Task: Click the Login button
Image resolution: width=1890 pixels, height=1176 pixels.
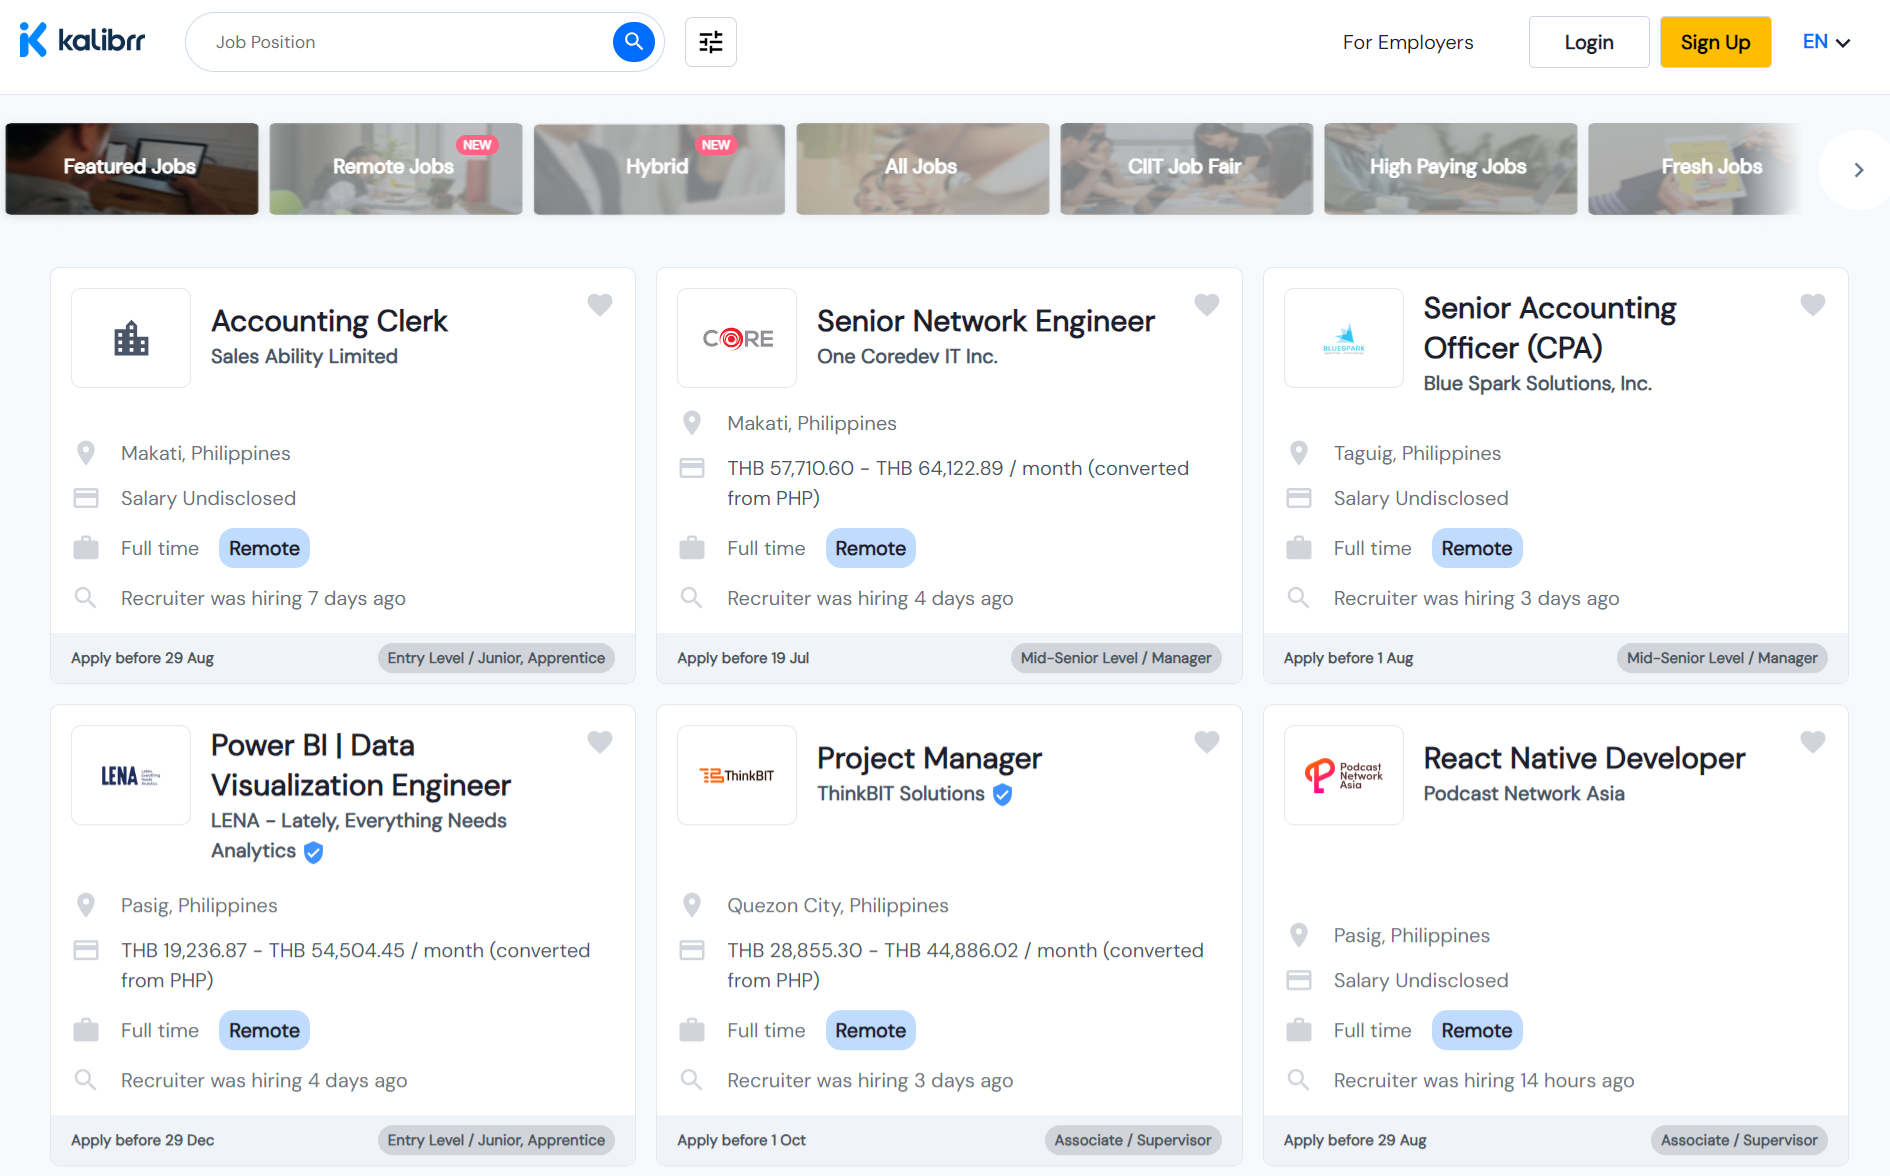Action: [x=1589, y=42]
